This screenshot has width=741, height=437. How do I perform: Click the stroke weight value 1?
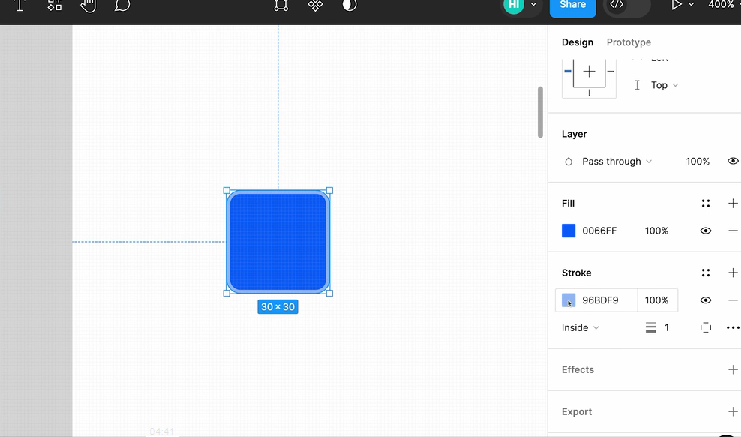pyautogui.click(x=667, y=327)
